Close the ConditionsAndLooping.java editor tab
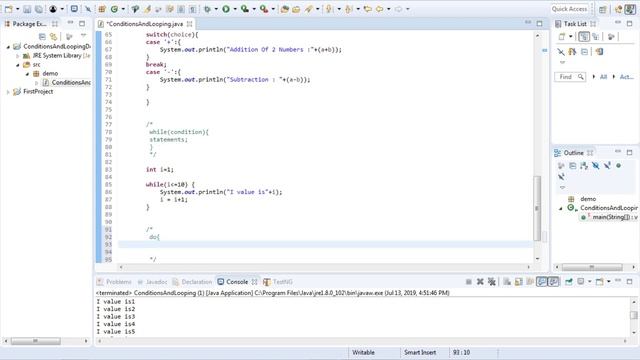The height and width of the screenshot is (360, 640). tap(189, 24)
